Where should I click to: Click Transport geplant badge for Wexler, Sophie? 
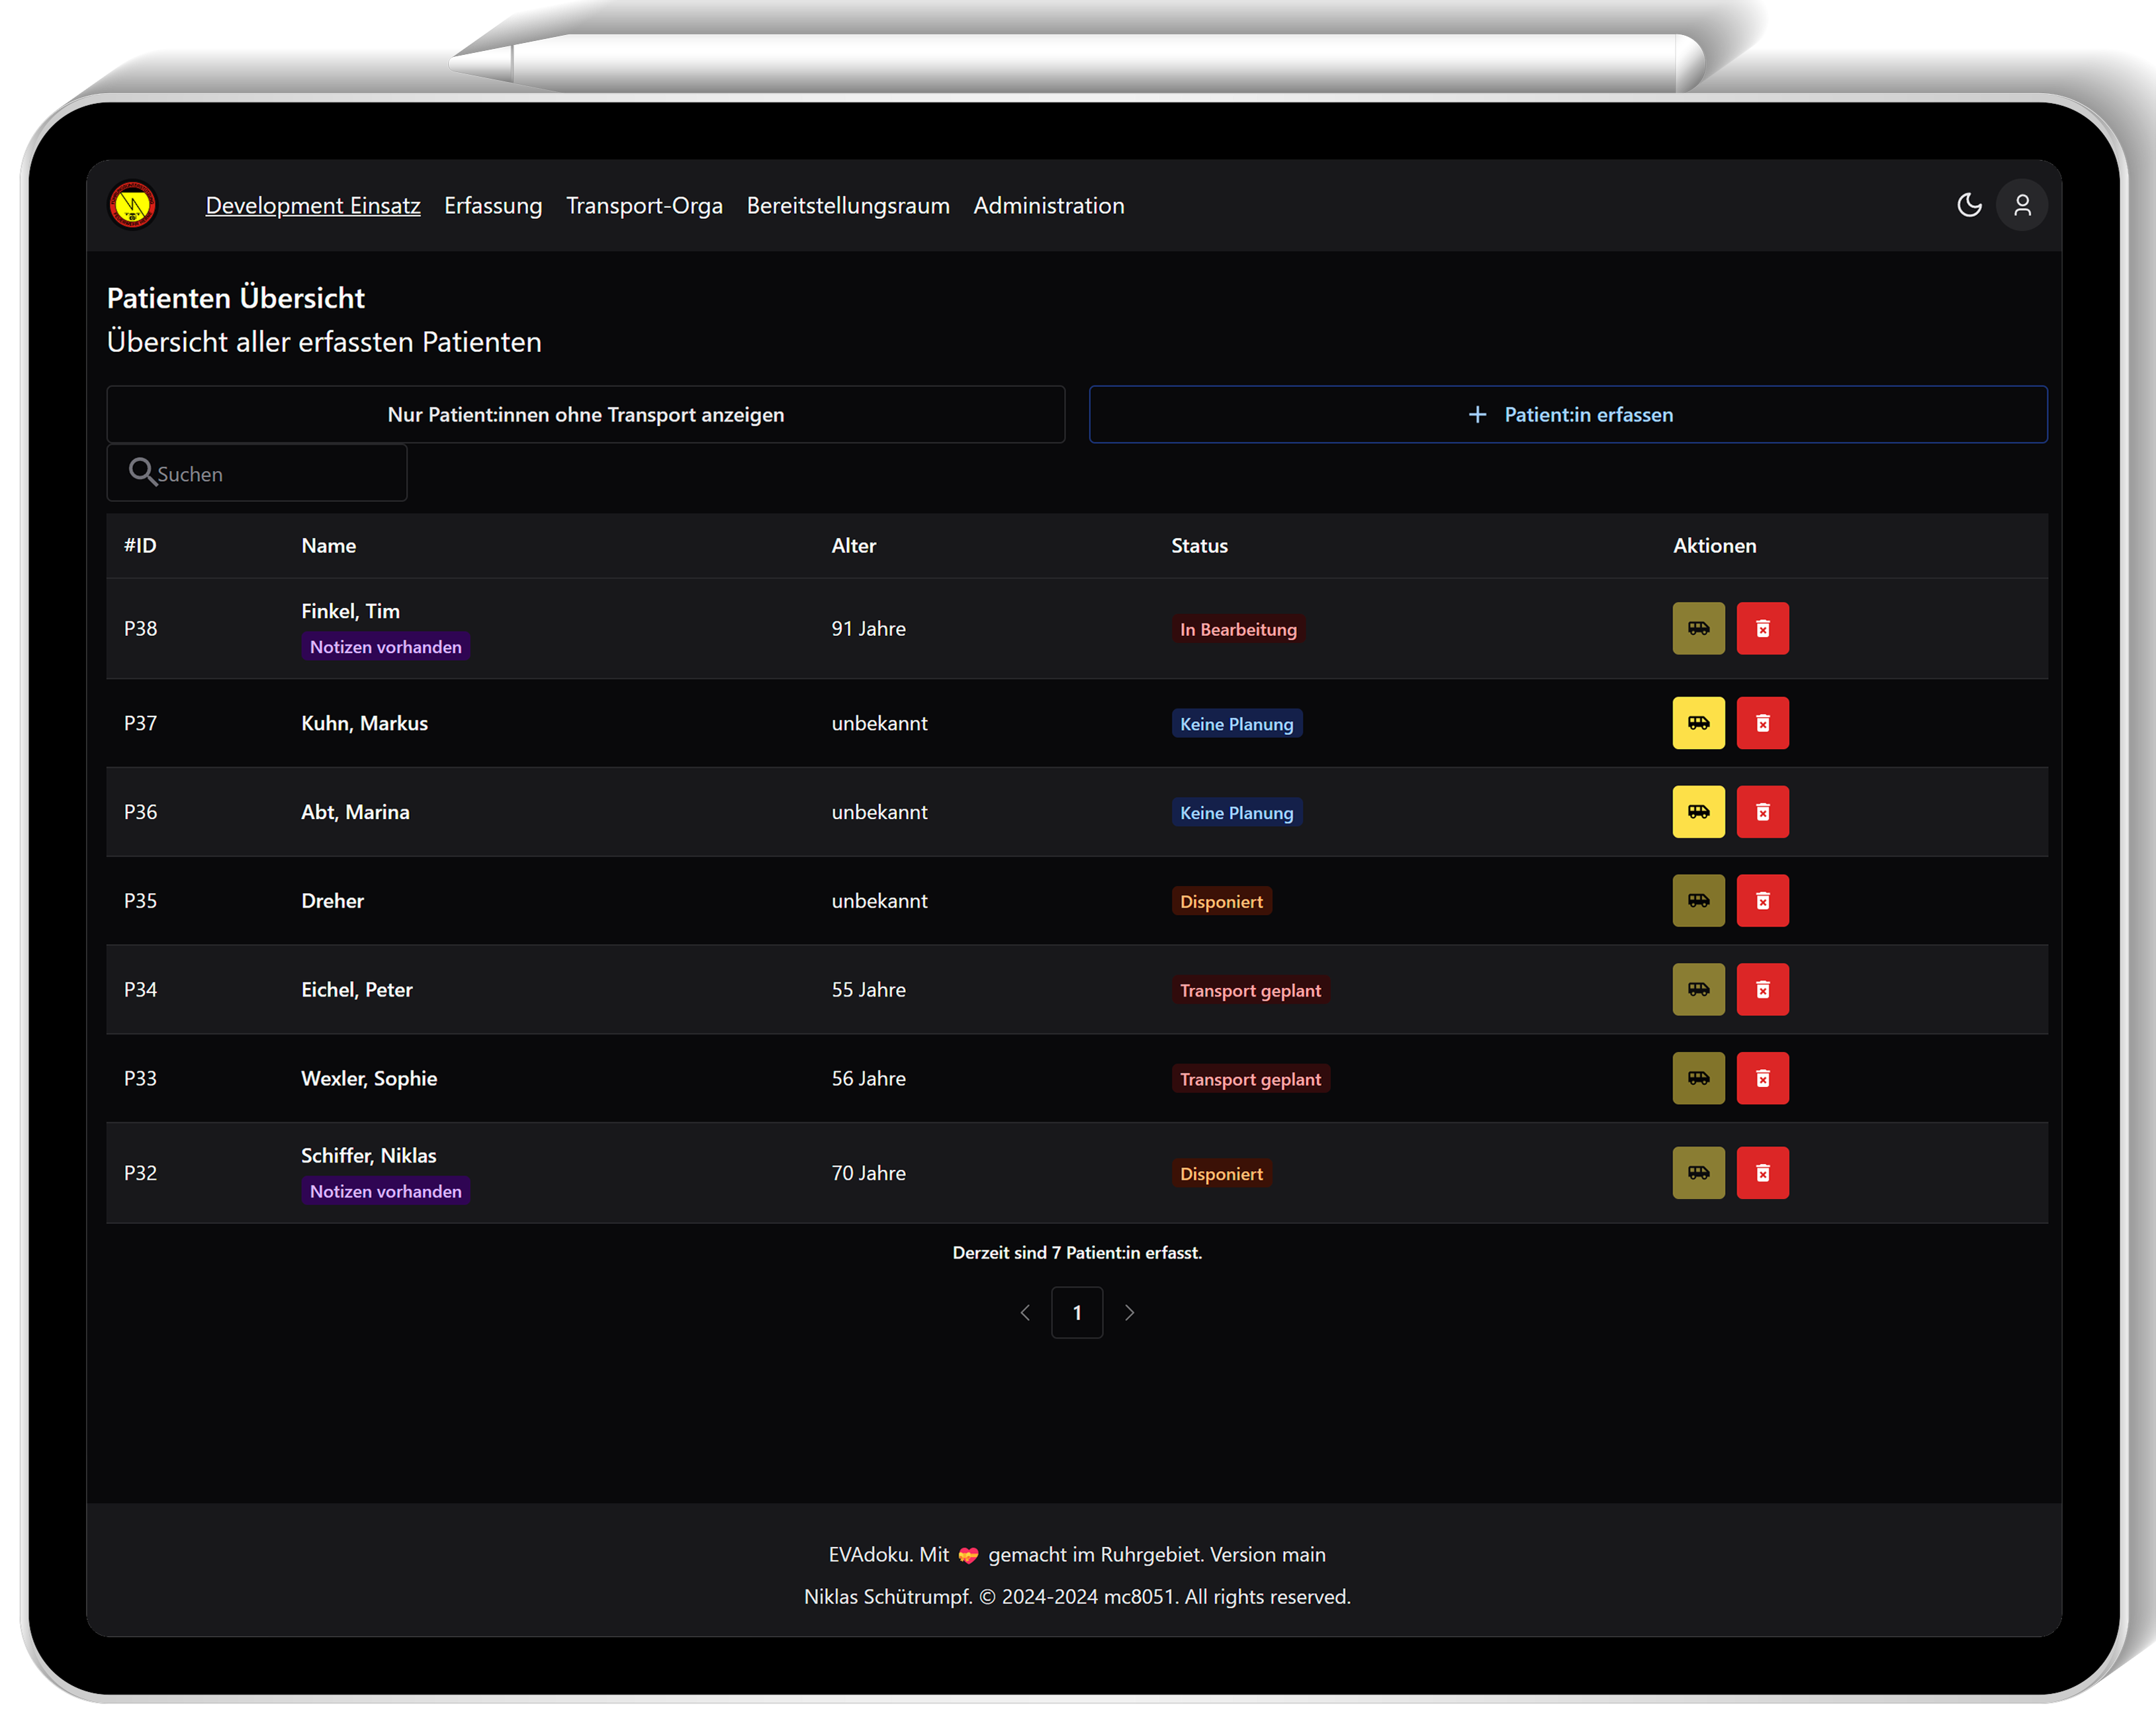pyautogui.click(x=1250, y=1079)
